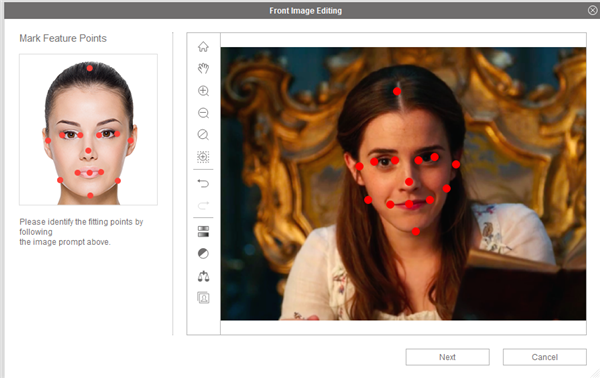Select the nose tip feature point on photo
Screen dimensions: 600x378
pos(409,182)
